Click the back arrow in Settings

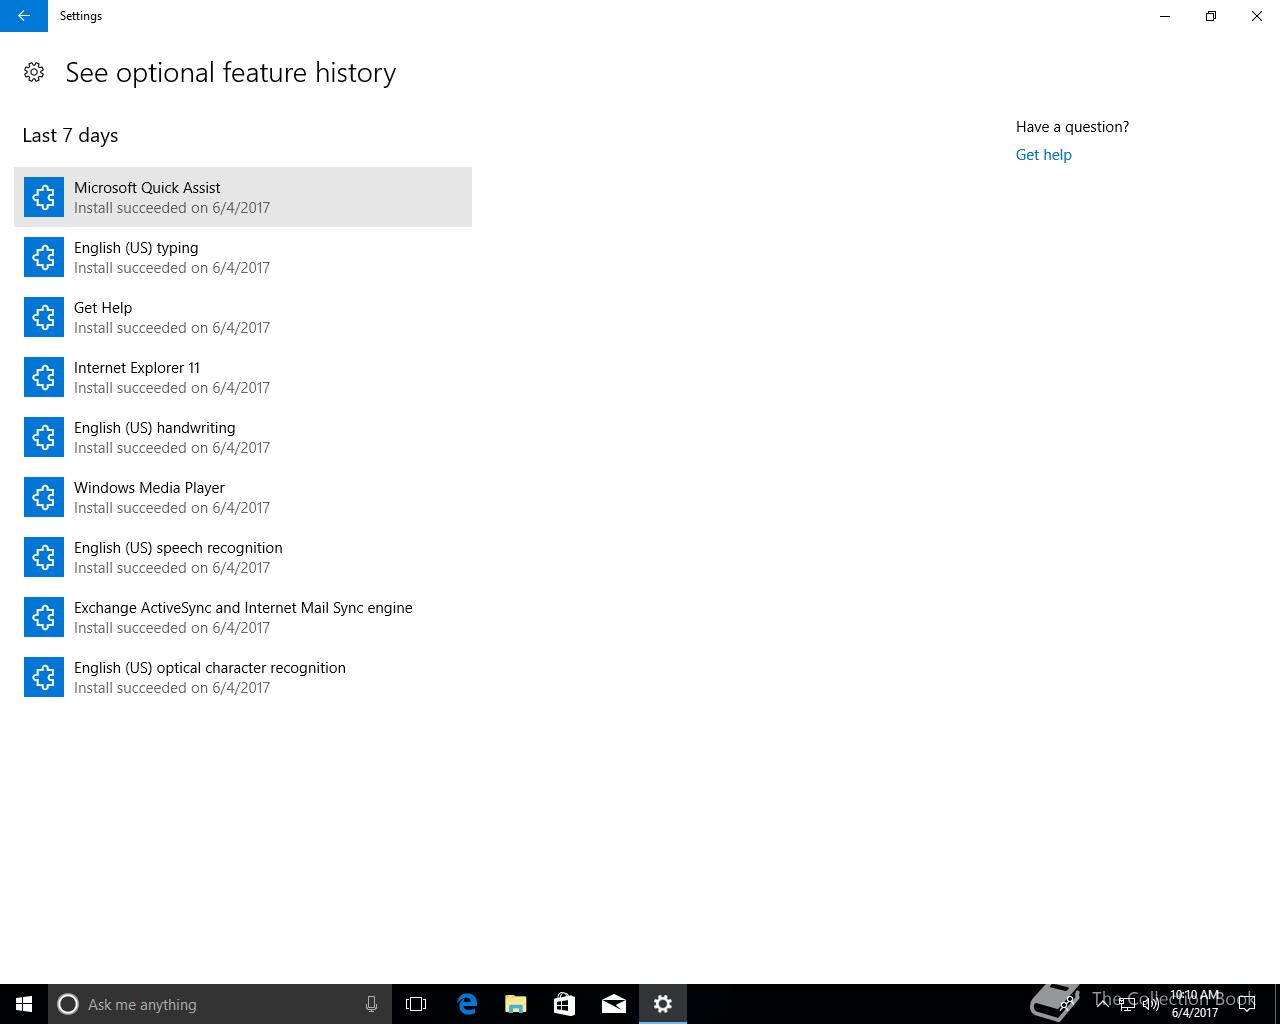click(x=24, y=16)
